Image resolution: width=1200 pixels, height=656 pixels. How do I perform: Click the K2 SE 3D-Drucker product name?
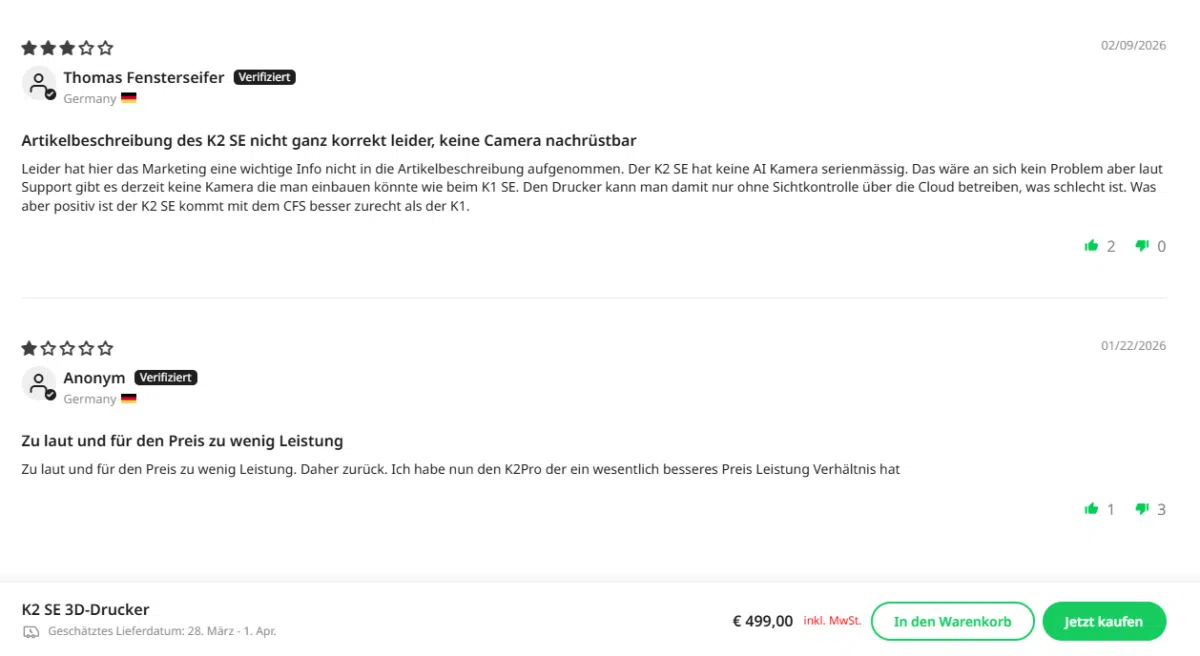click(x=86, y=609)
